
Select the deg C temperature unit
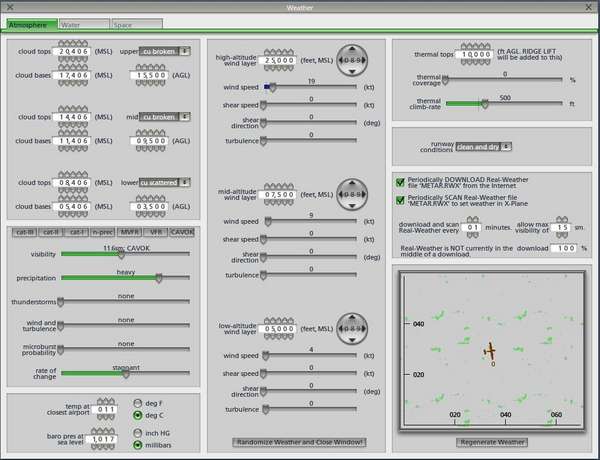138,415
